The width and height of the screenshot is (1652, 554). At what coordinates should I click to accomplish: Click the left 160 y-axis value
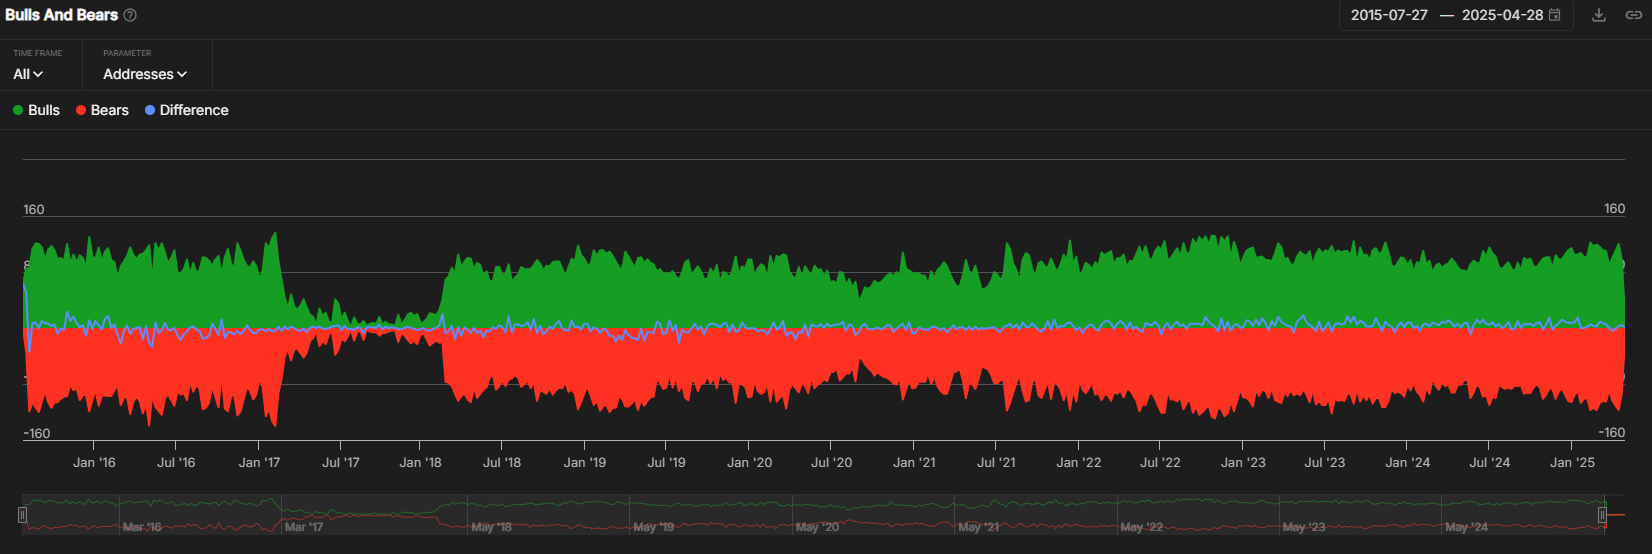tap(34, 209)
